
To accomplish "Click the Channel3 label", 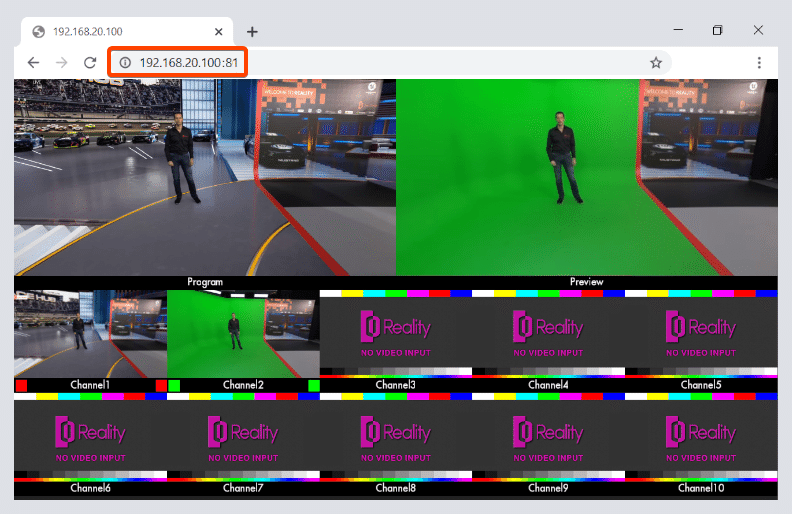I will click(x=395, y=385).
